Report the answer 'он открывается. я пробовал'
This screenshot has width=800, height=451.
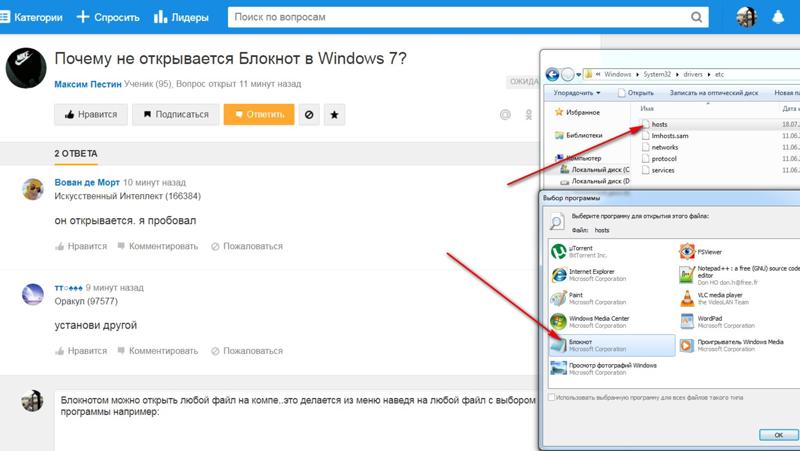[247, 246]
